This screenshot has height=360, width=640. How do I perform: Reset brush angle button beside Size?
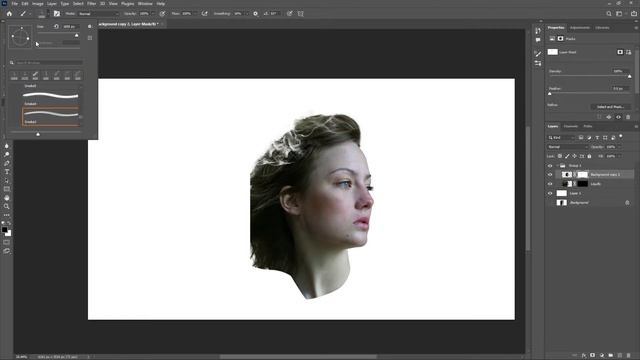pyautogui.click(x=56, y=27)
